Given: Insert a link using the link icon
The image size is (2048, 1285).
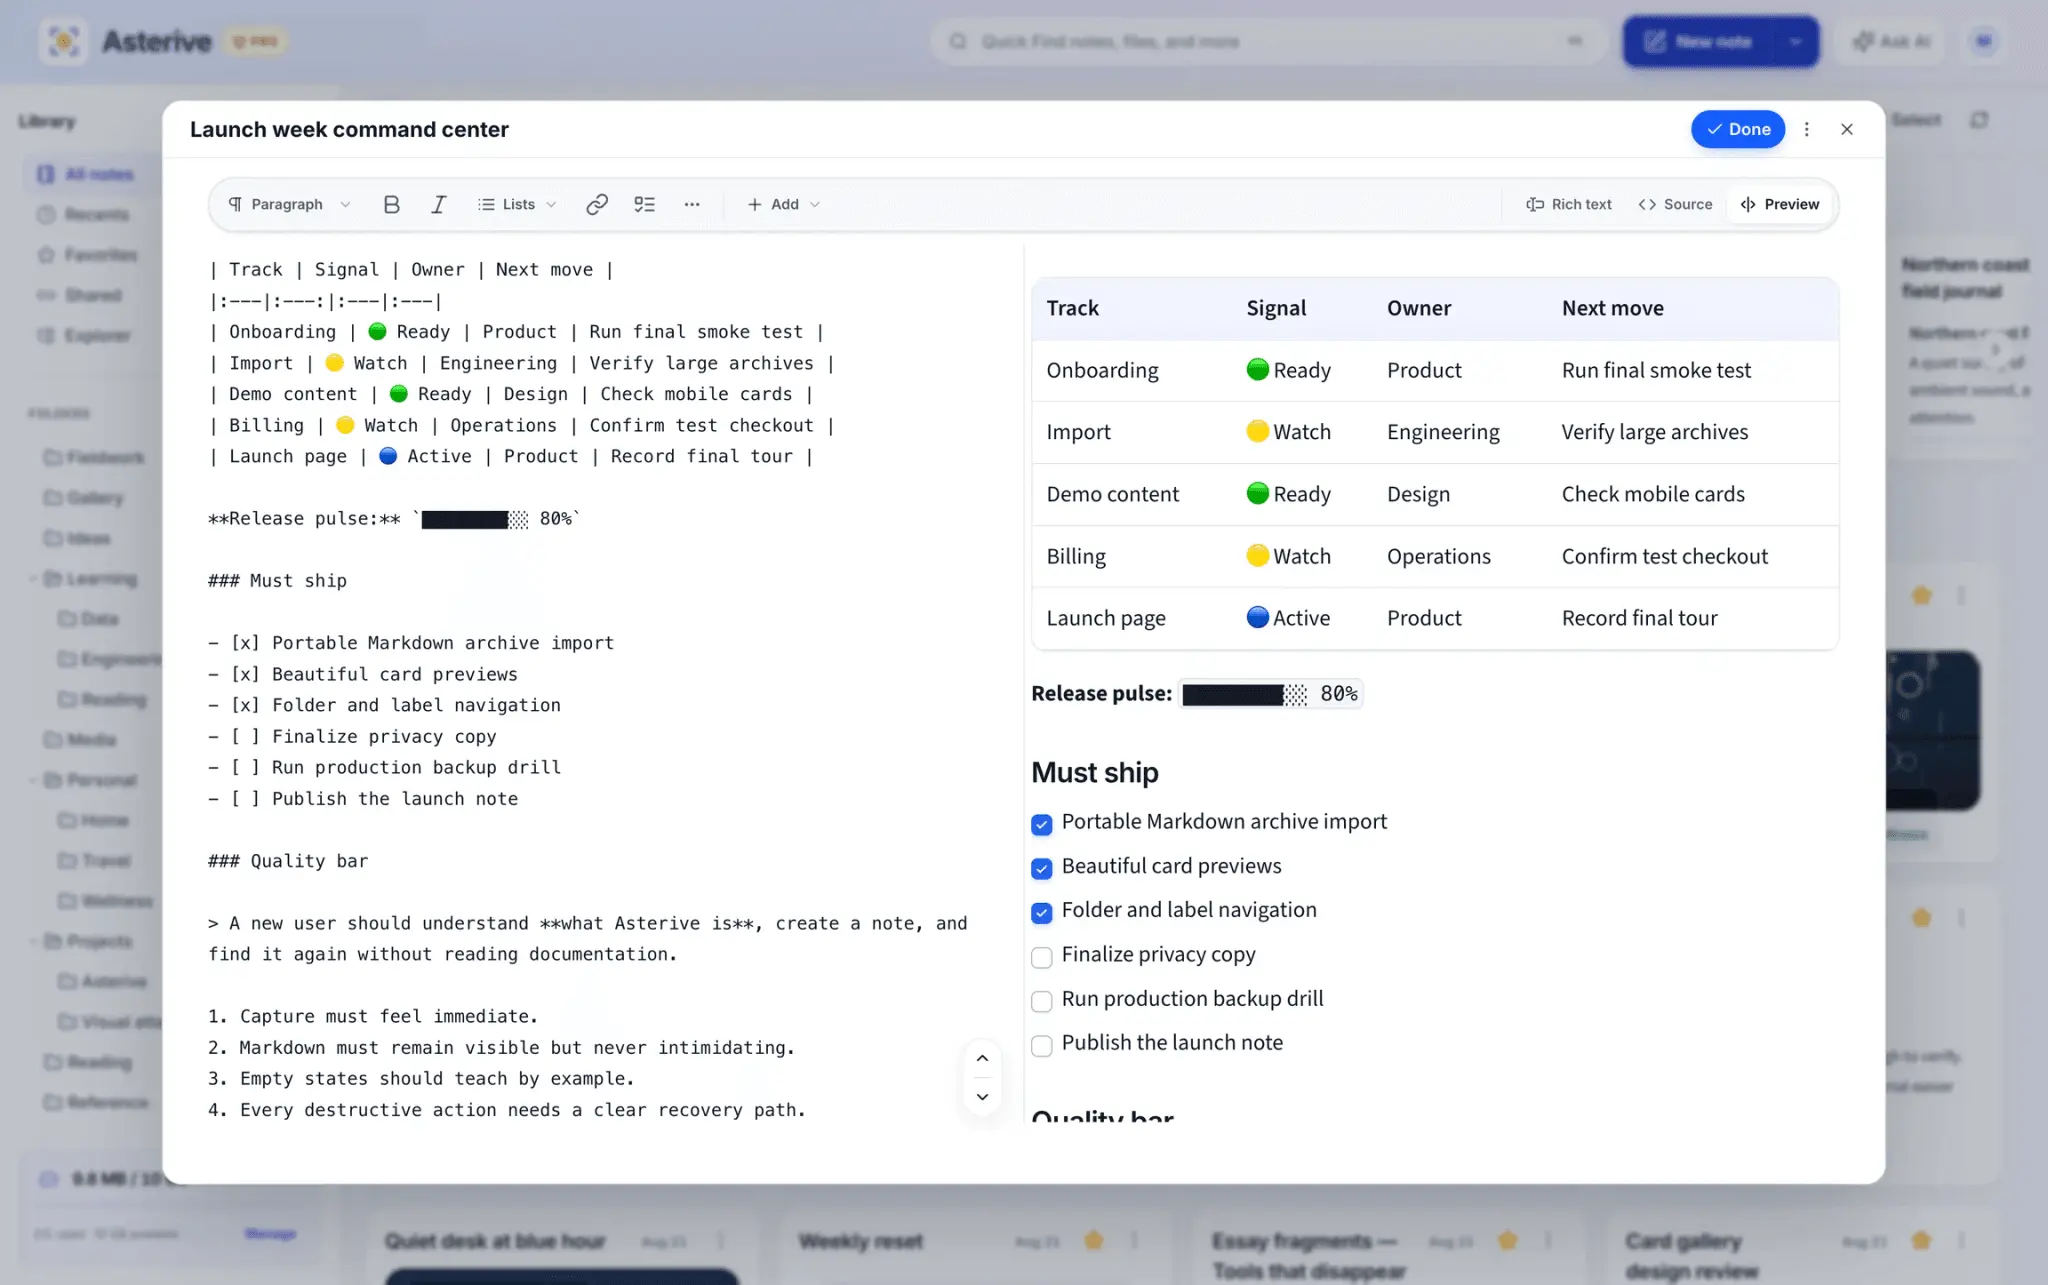Looking at the screenshot, I should coord(597,204).
